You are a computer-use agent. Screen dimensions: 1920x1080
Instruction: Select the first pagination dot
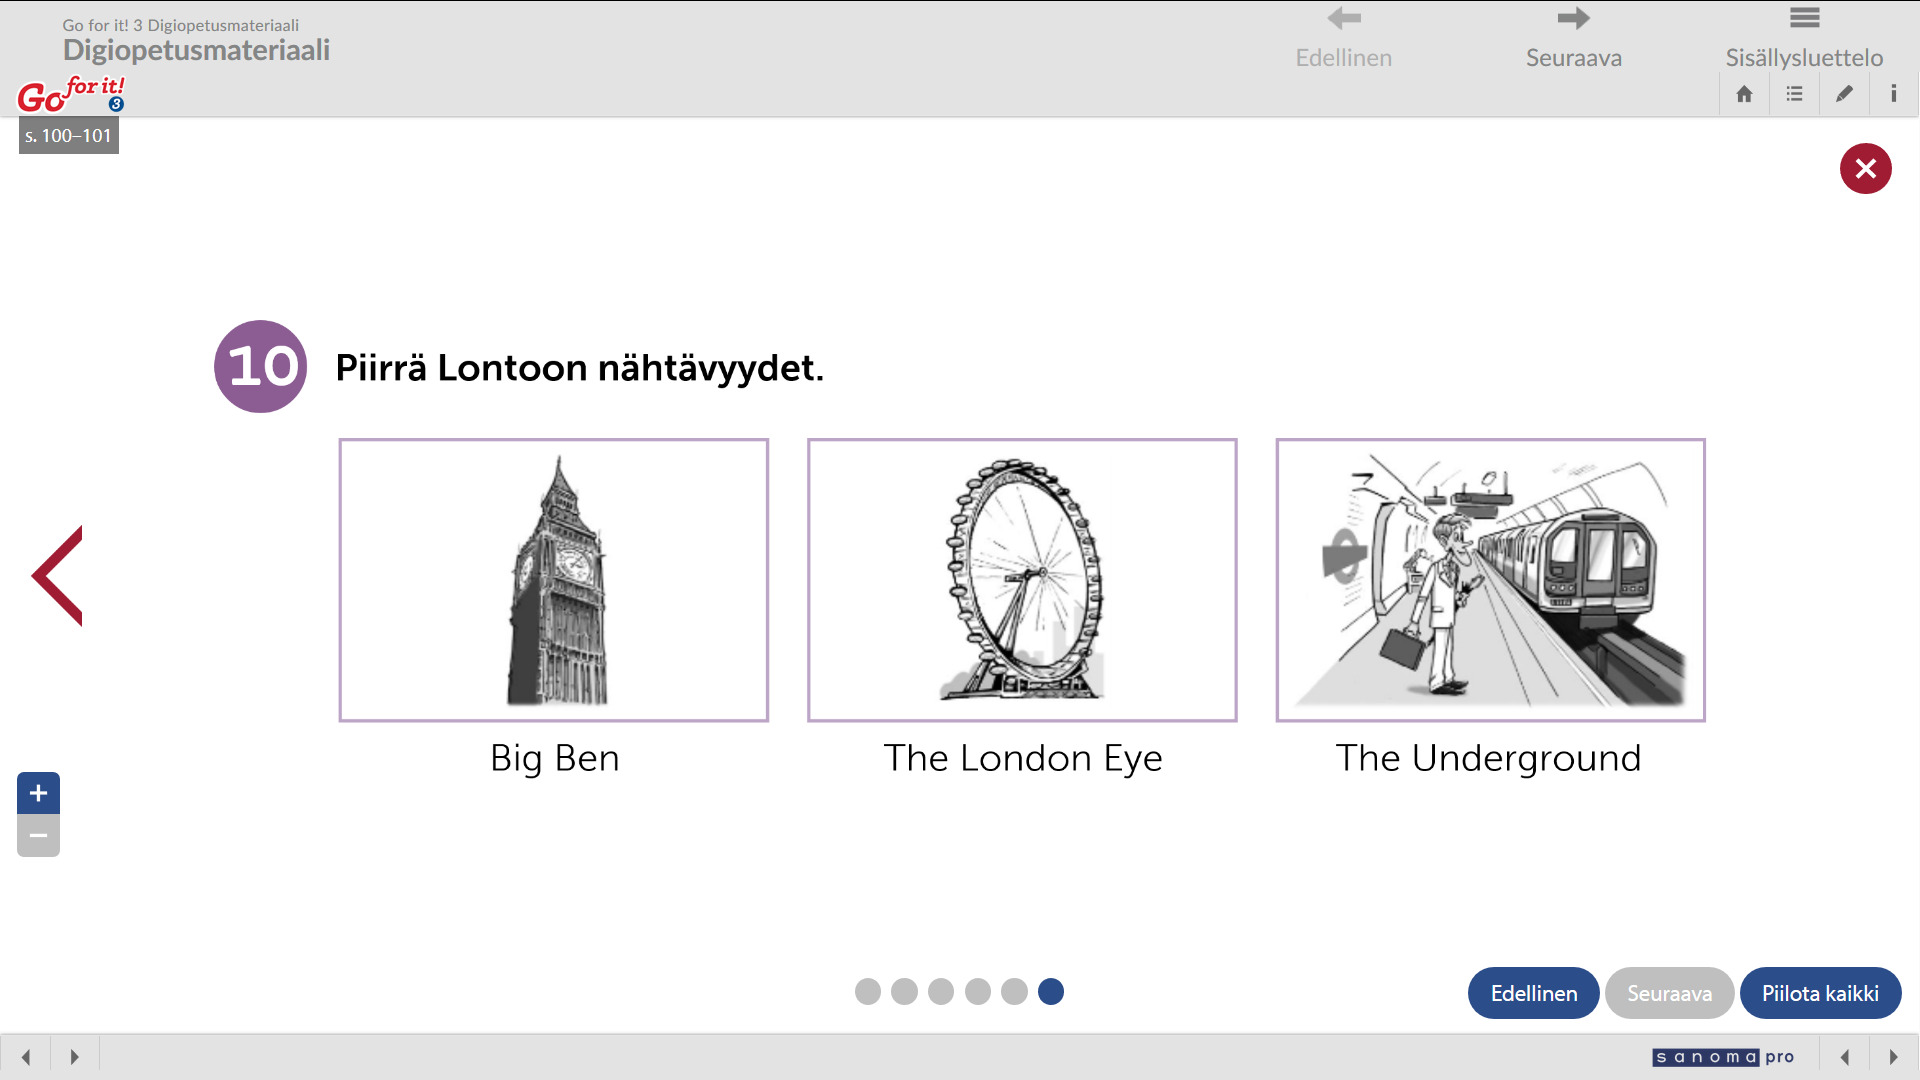tap(868, 991)
